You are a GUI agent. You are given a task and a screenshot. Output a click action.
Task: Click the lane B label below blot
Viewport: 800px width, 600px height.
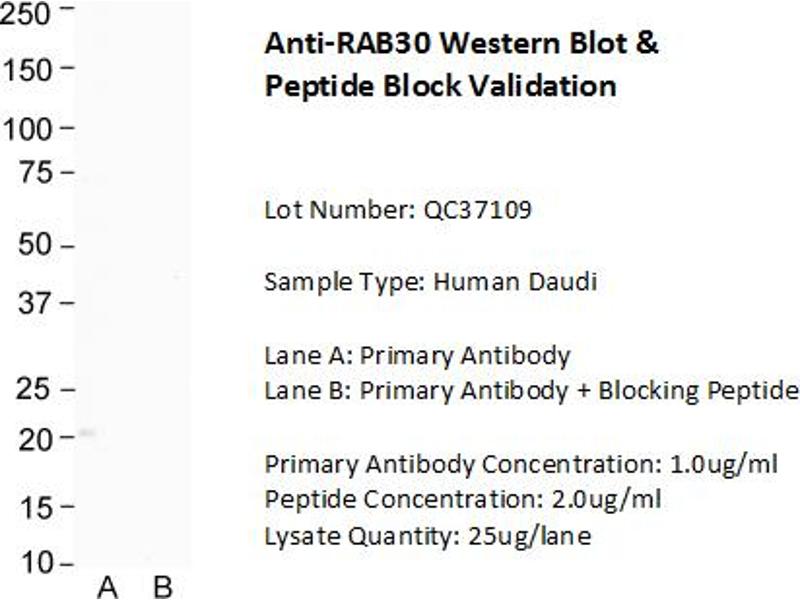[162, 587]
